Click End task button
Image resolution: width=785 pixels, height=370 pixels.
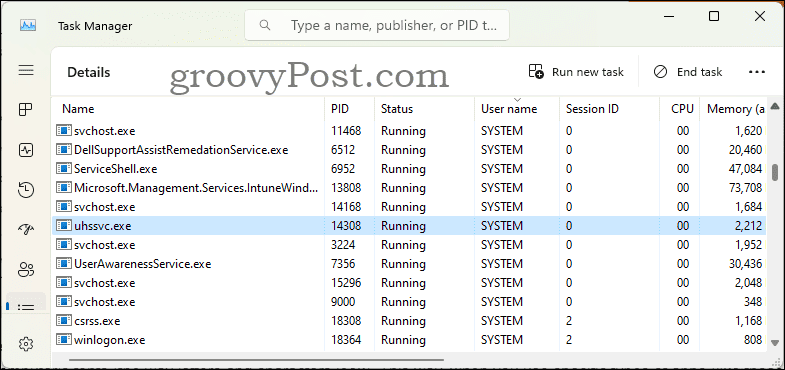(687, 72)
